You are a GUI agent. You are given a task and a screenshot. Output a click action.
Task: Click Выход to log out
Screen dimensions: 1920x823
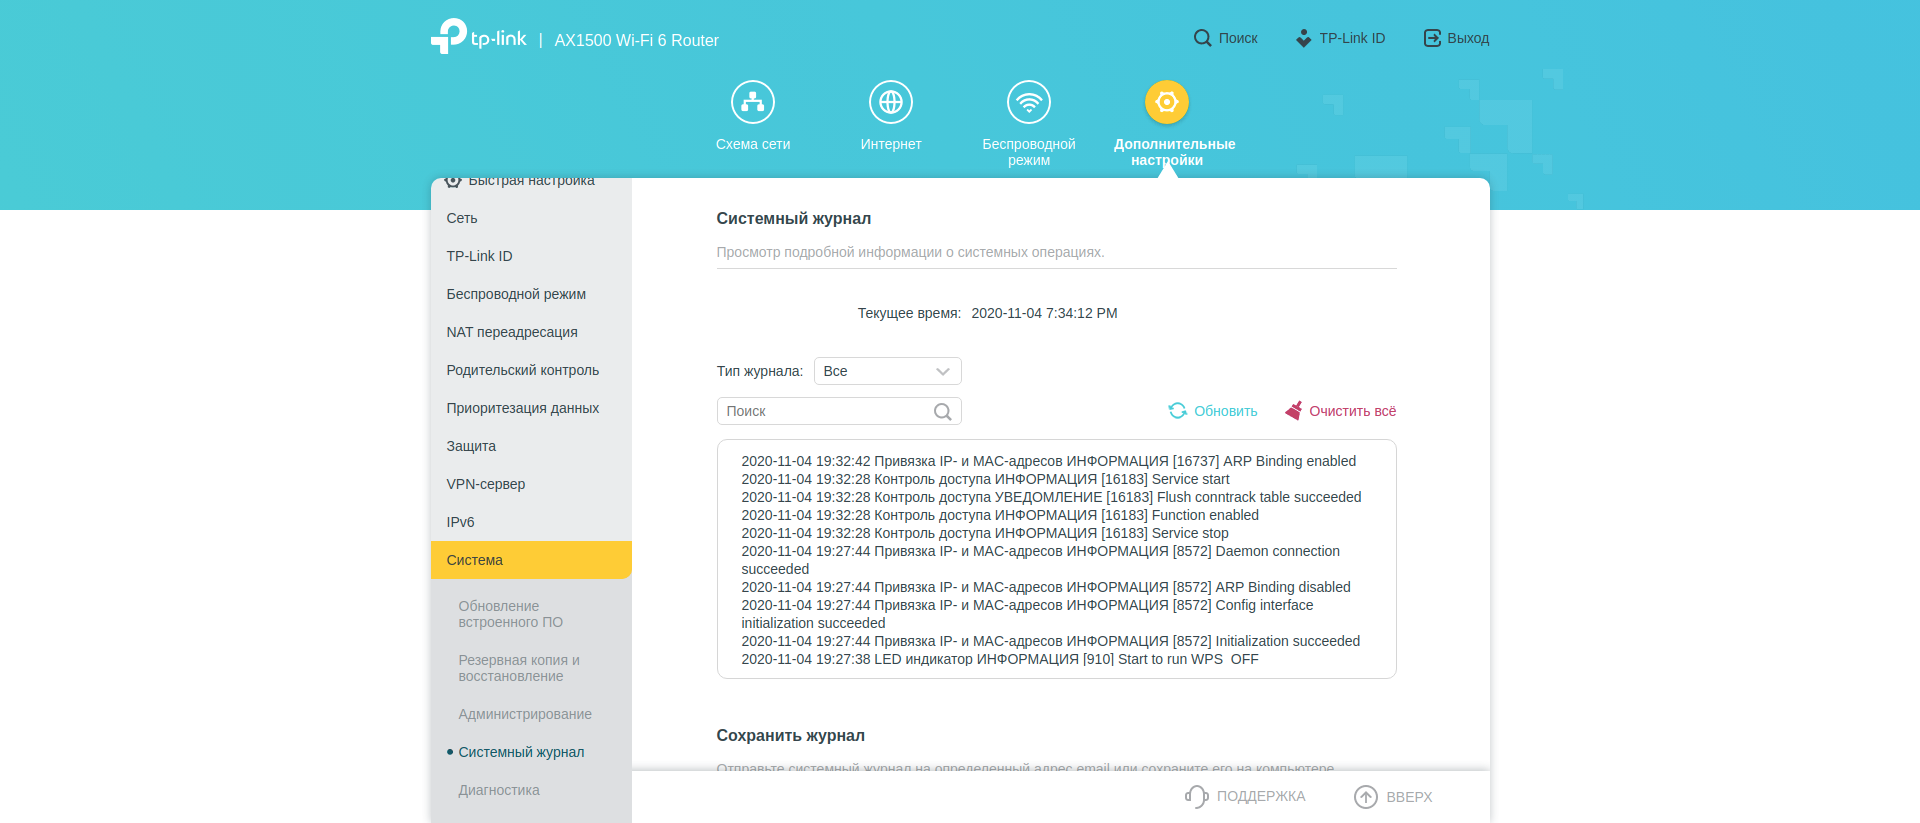1456,38
